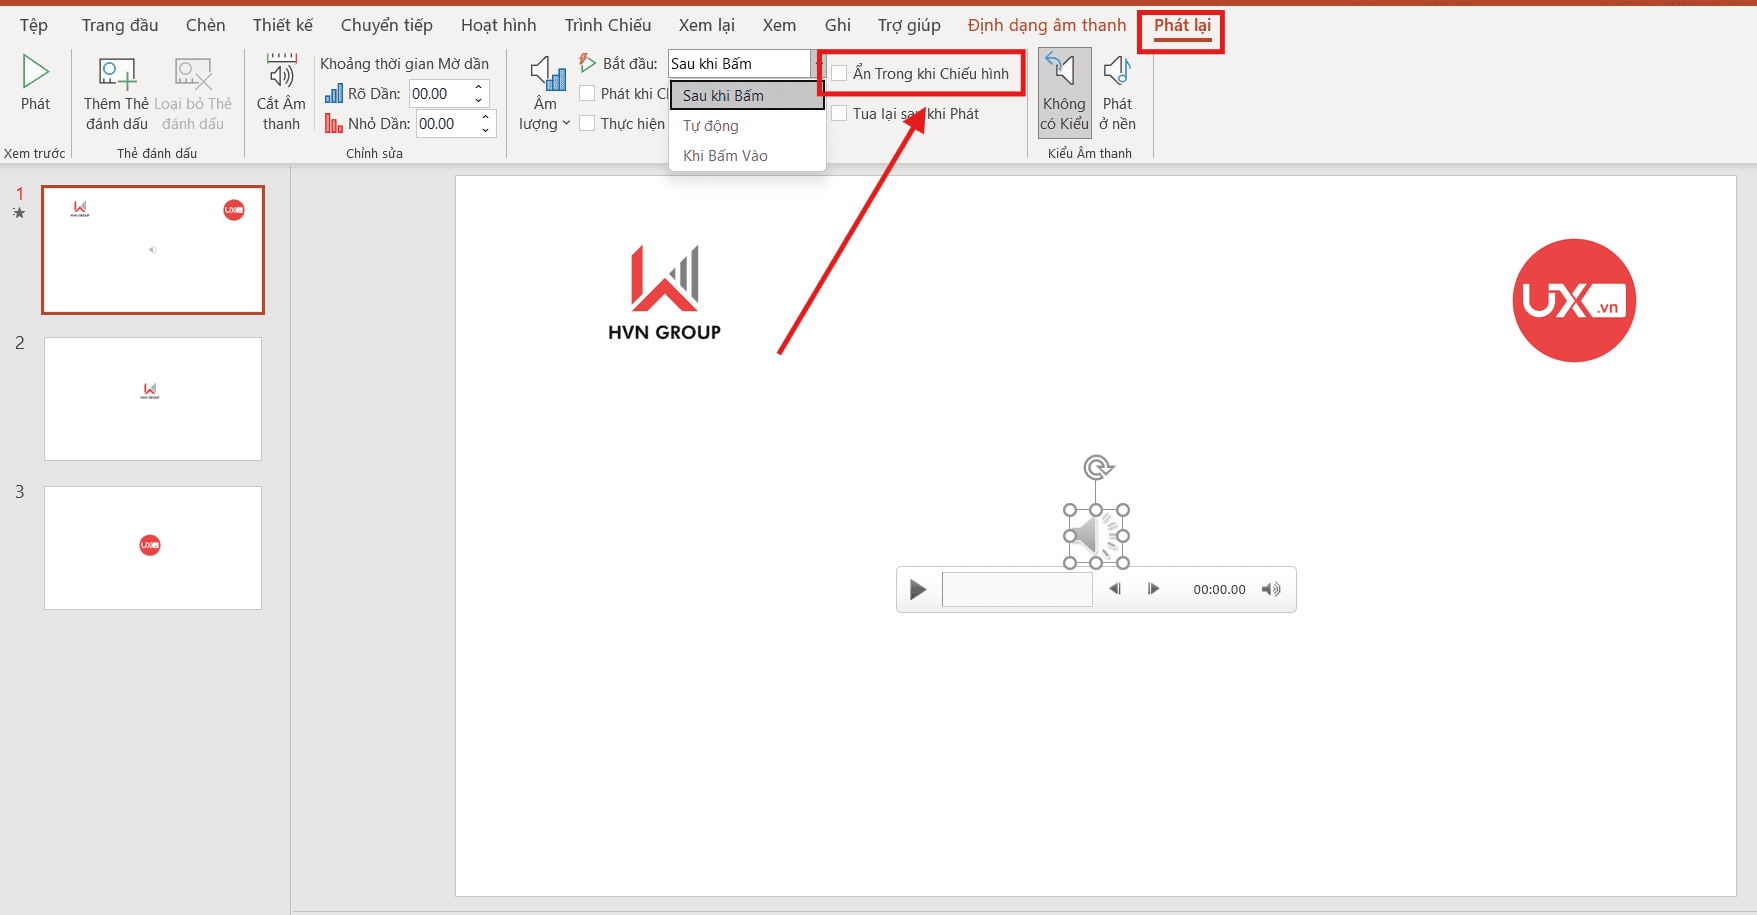Increase the Rõ Dần fade-in duration
1757x915 pixels.
[x=479, y=88]
